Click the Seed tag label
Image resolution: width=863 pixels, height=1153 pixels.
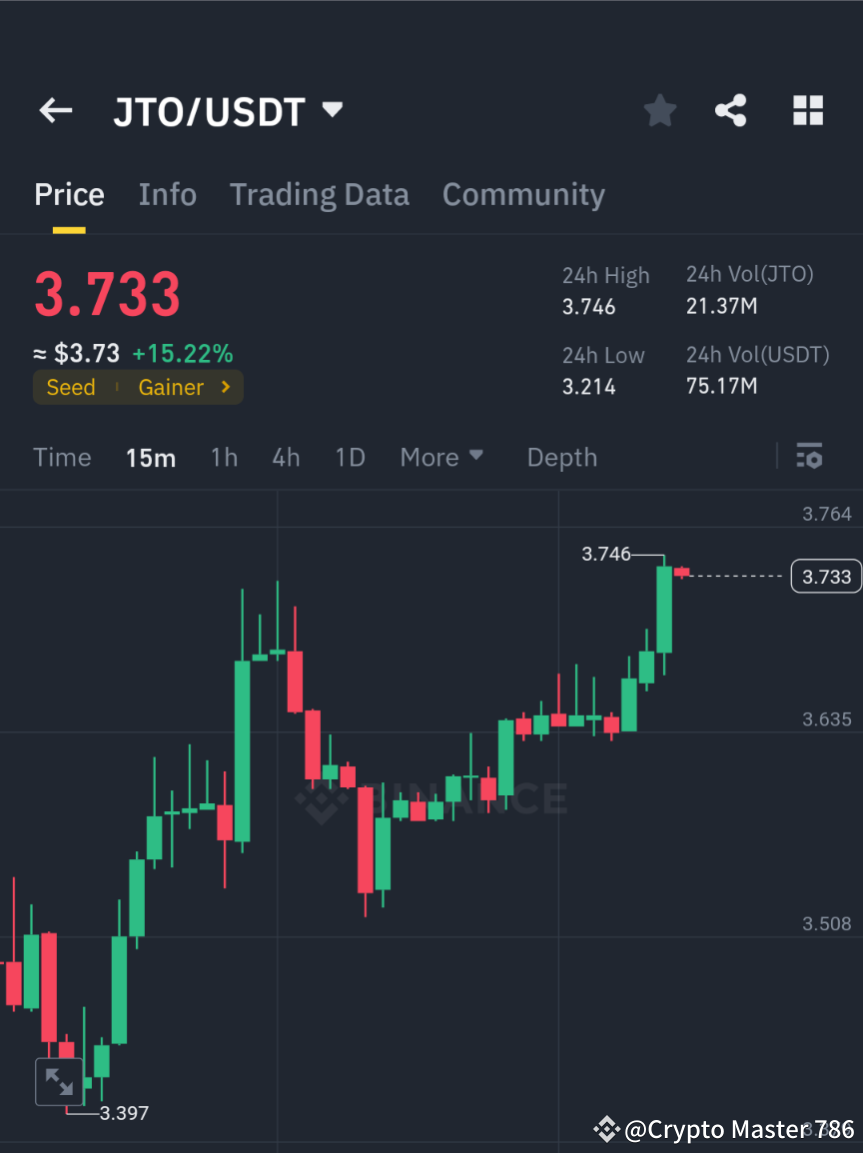click(71, 387)
